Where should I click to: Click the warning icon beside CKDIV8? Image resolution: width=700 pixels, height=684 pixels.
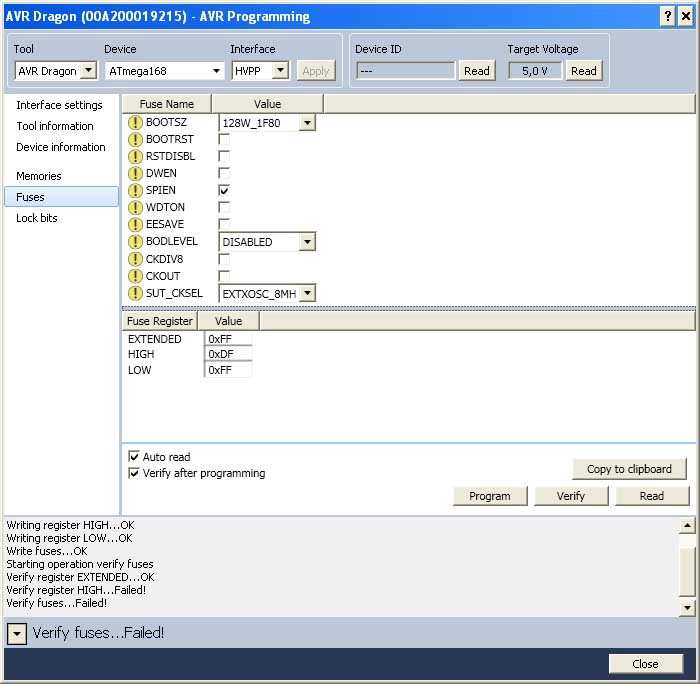click(x=135, y=259)
